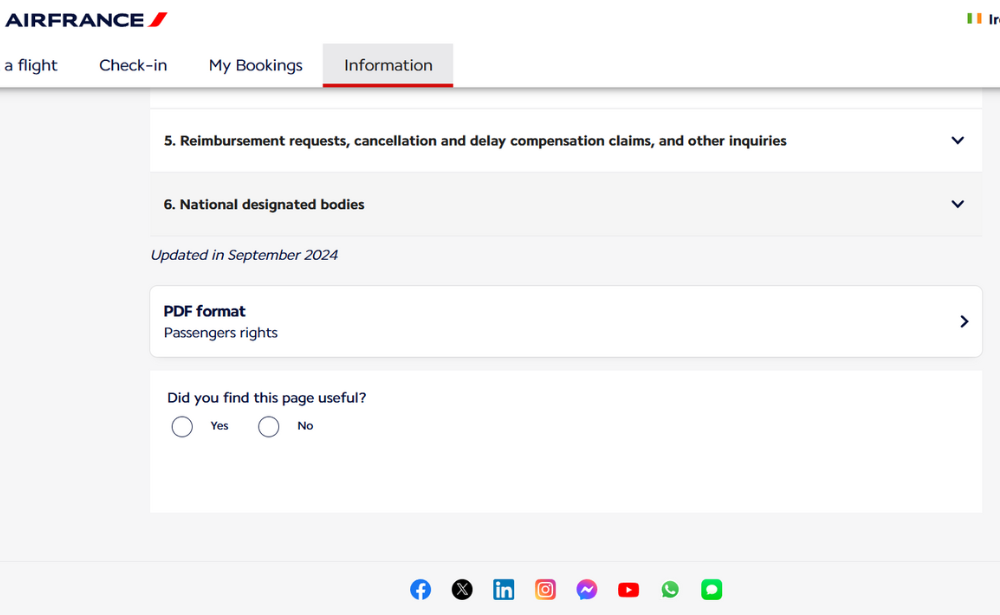Click the arrow on PDF format card

(964, 321)
